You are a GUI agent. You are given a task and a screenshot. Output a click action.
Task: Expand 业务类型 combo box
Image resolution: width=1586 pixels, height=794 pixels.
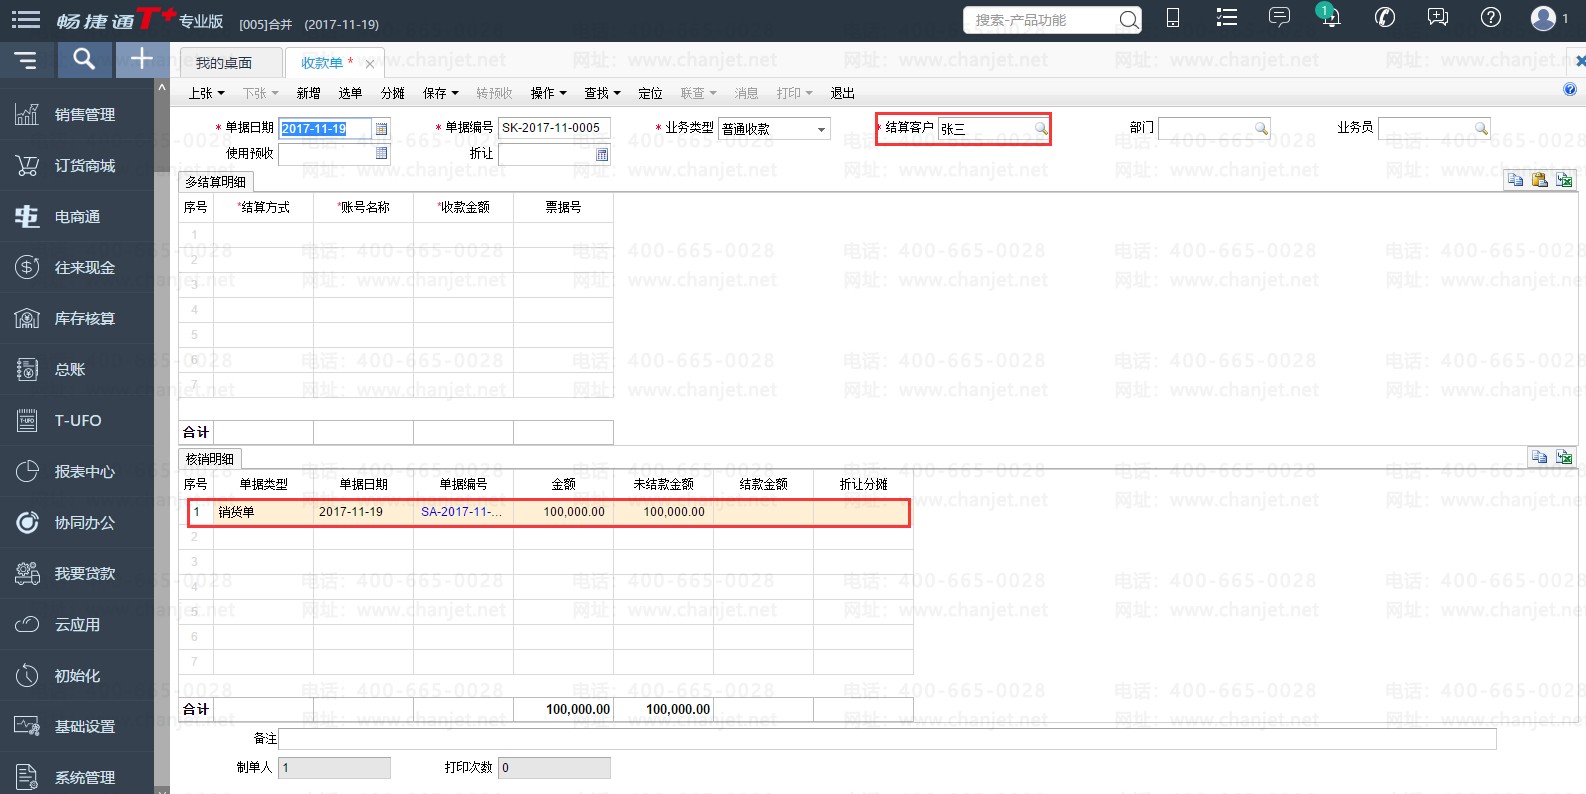[x=821, y=129]
